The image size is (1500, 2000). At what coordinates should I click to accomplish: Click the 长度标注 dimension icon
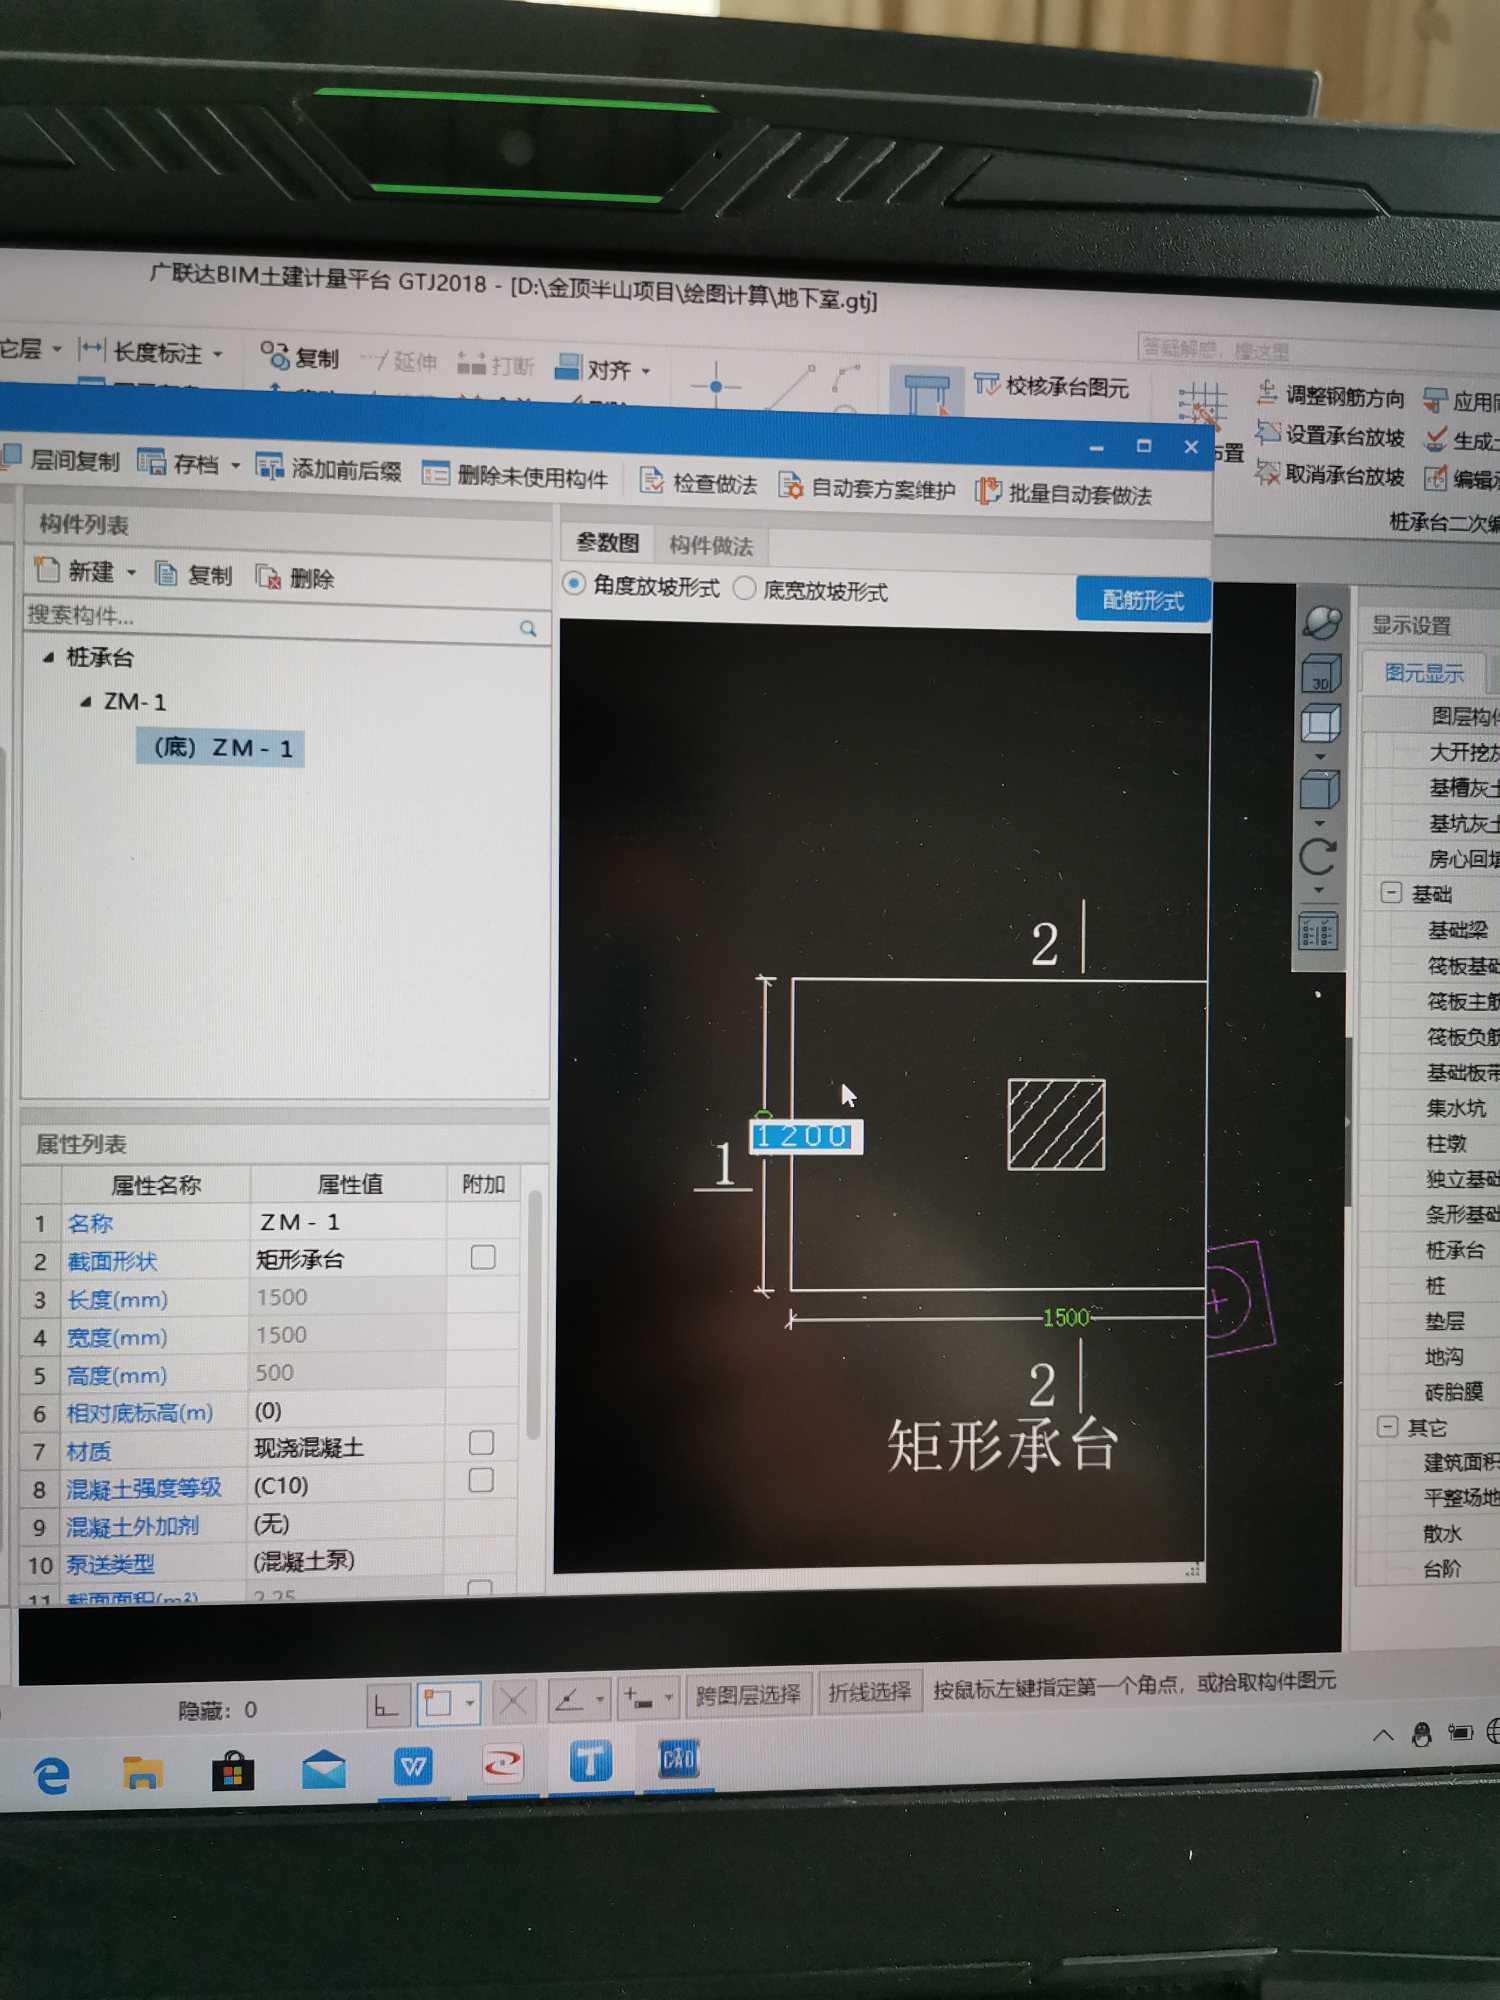91,349
